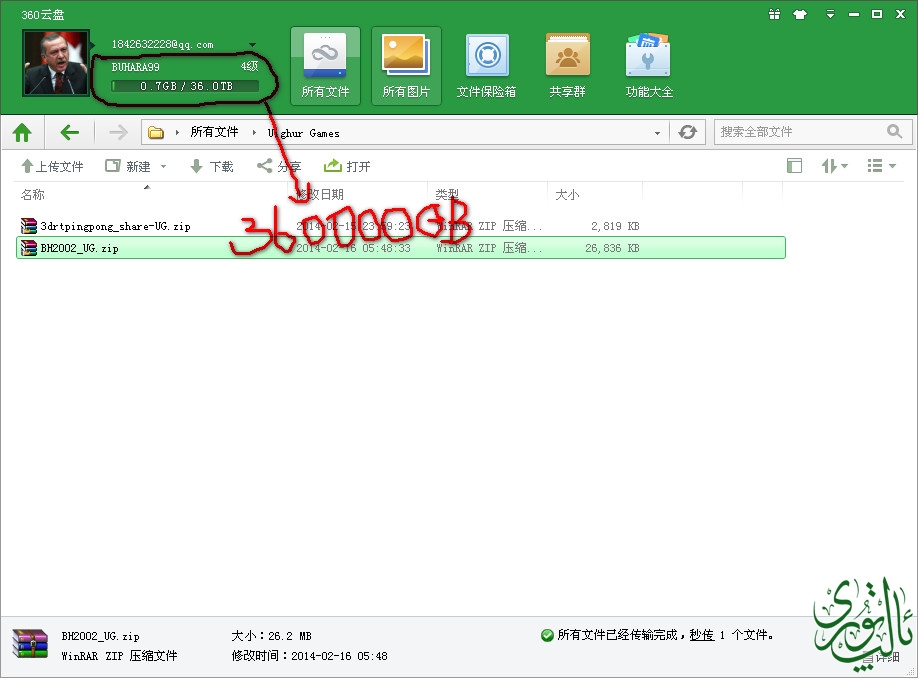Open the list view mode dropdown
Image resolution: width=918 pixels, height=678 pixels.
point(881,166)
